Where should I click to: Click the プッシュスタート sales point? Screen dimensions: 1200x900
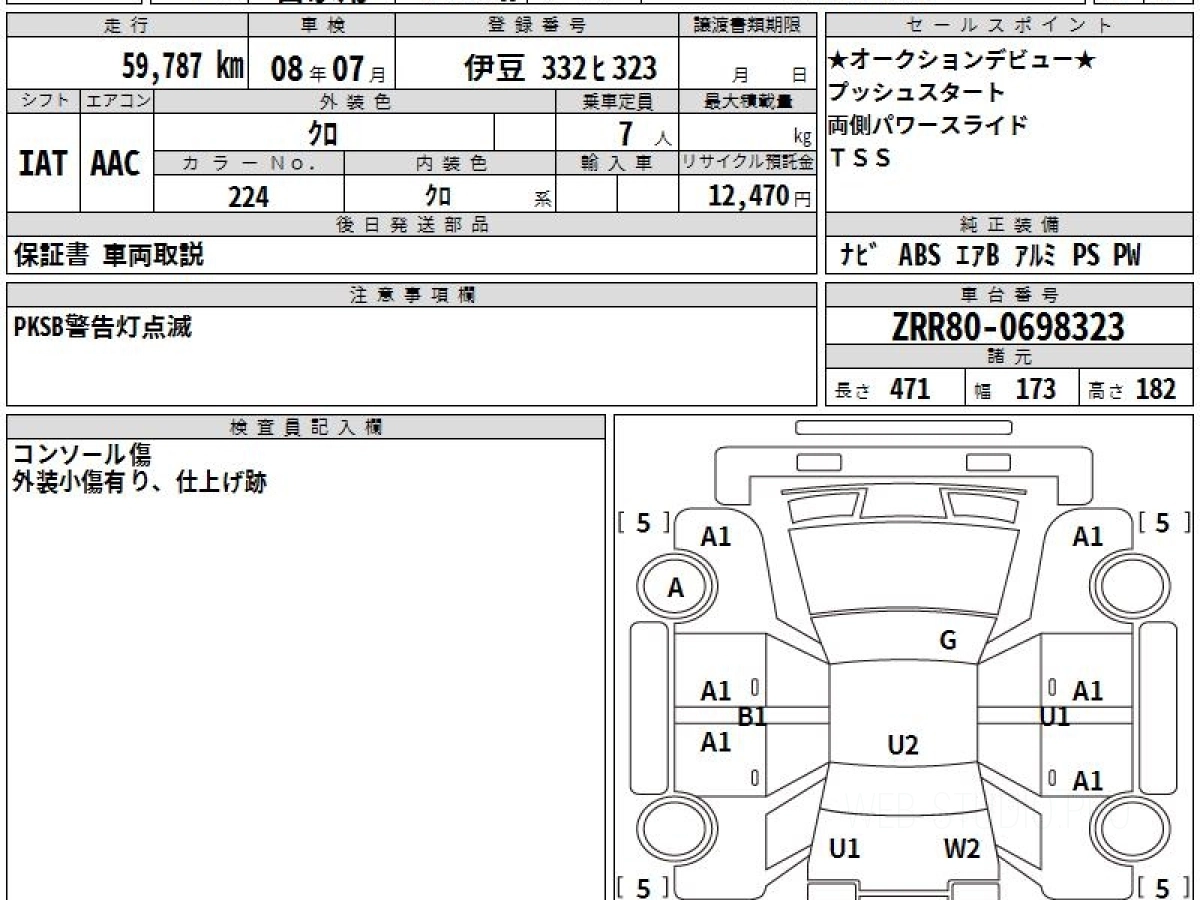click(916, 93)
